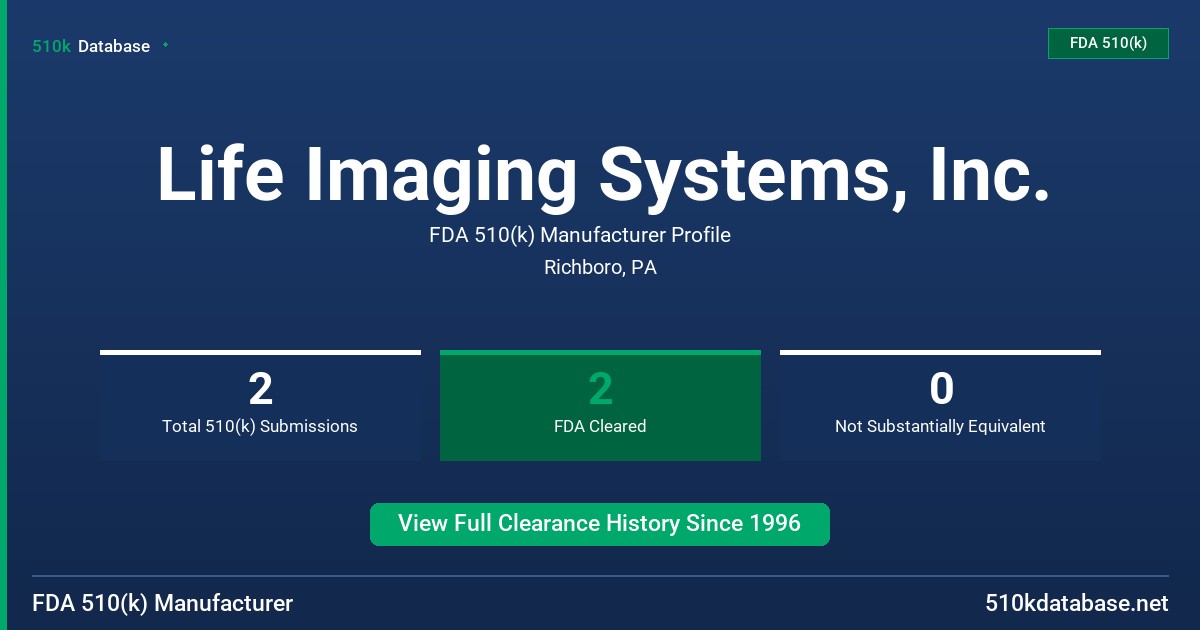Click 'FDA 510(k) Manufacturer Profile' subtitle

pos(580,235)
